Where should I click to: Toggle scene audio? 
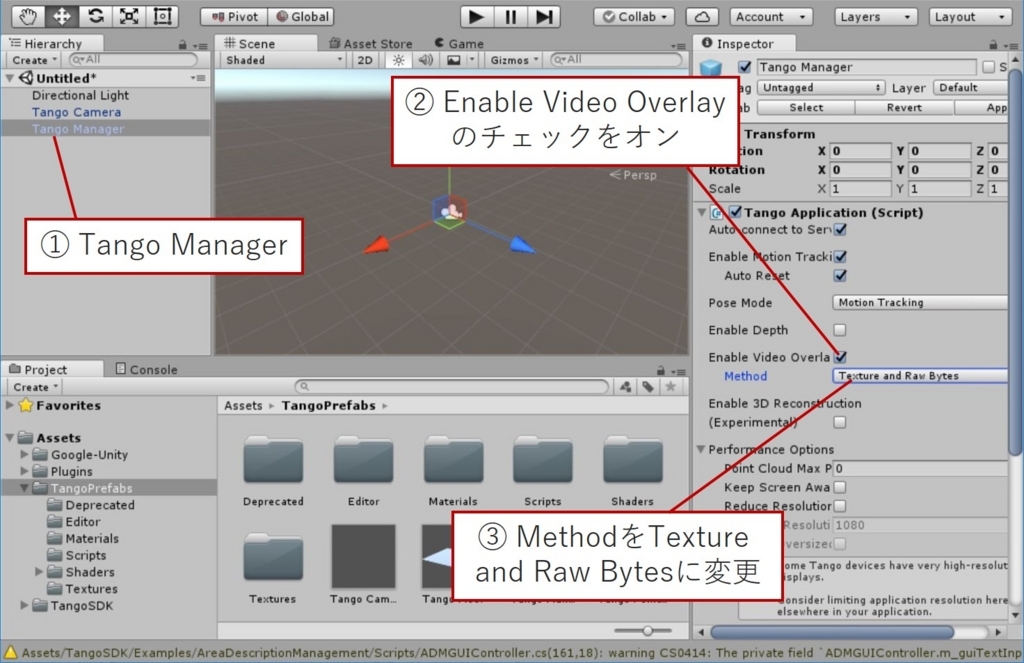tap(426, 60)
